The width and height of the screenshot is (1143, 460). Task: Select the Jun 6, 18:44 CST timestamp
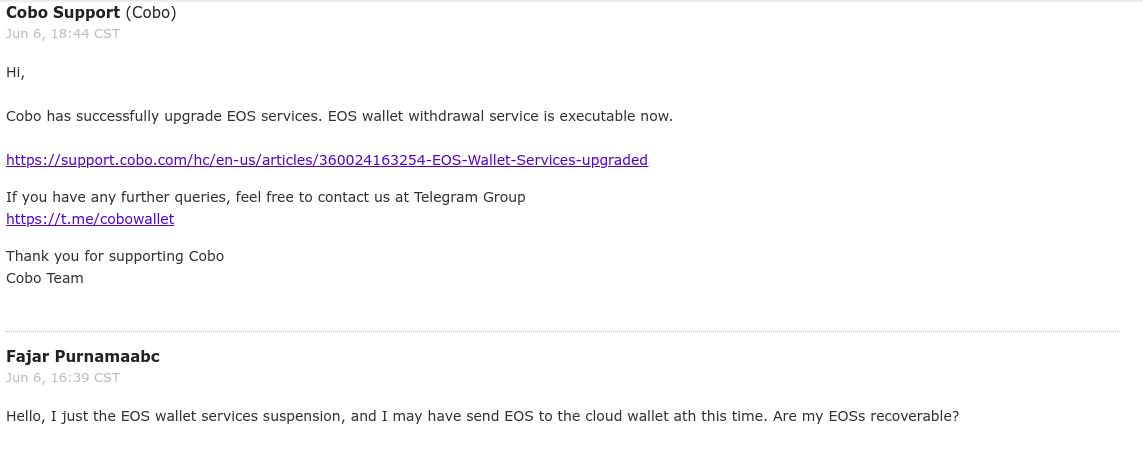coord(63,34)
